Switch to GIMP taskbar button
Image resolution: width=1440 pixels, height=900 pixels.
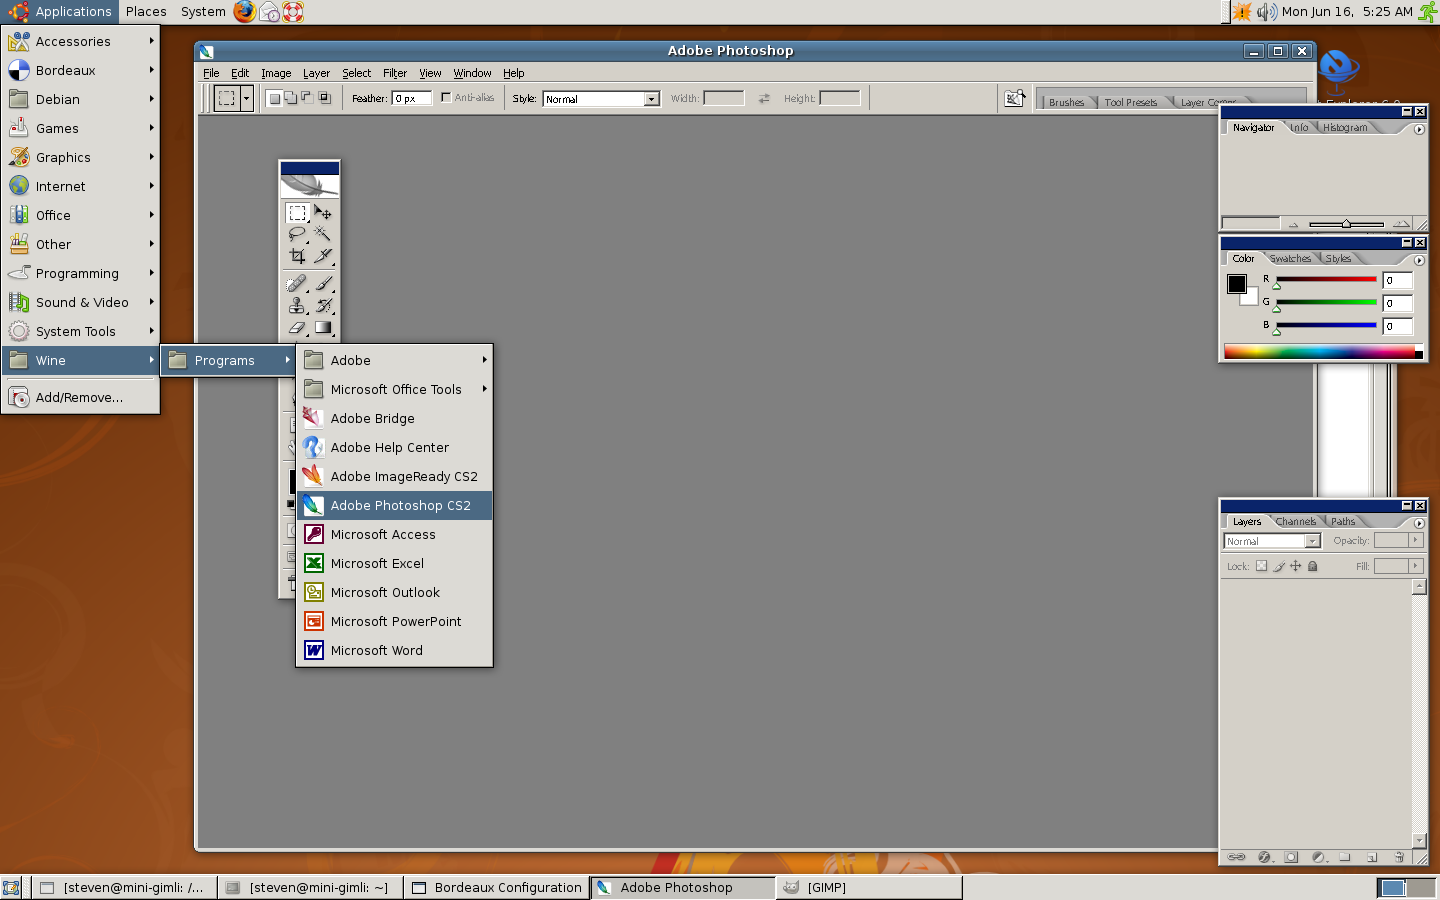pos(869,887)
